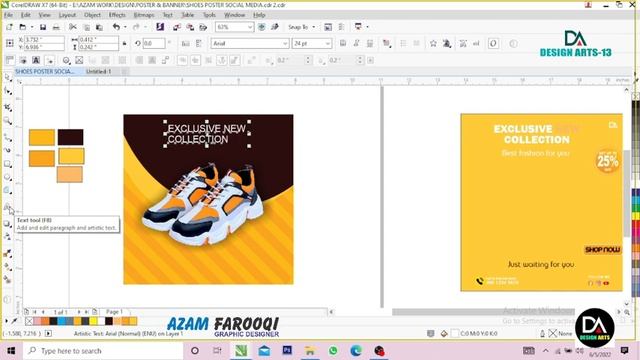The height and width of the screenshot is (360, 640).
Task: Select the Drop Shadow tool in the toolbox
Action: [x=8, y=224]
